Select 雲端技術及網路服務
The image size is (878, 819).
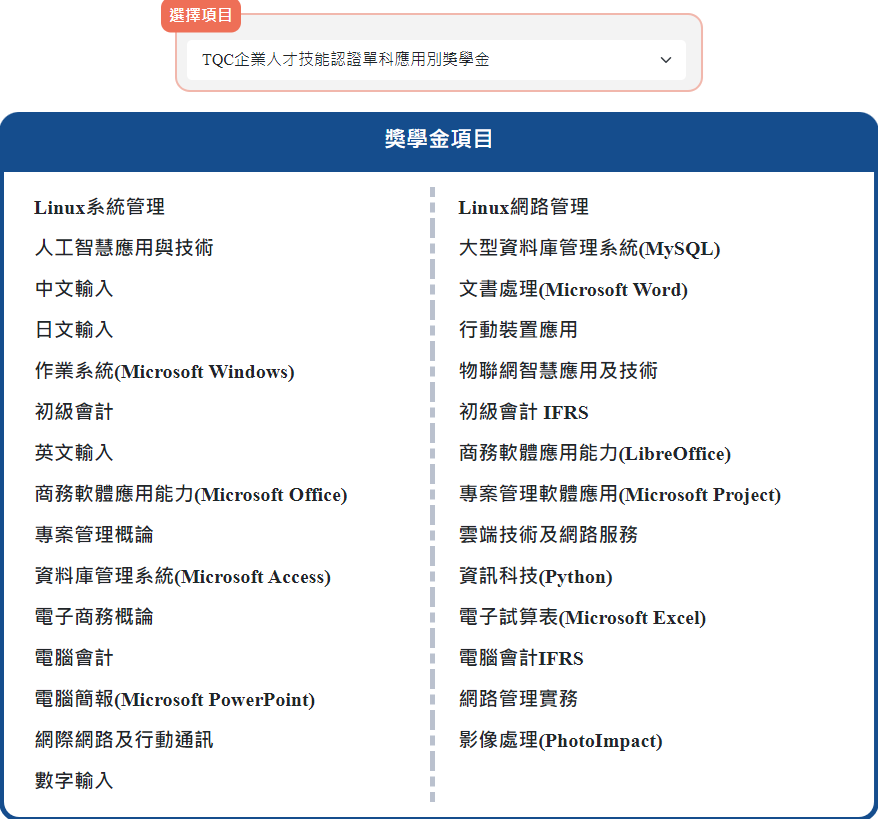[548, 535]
